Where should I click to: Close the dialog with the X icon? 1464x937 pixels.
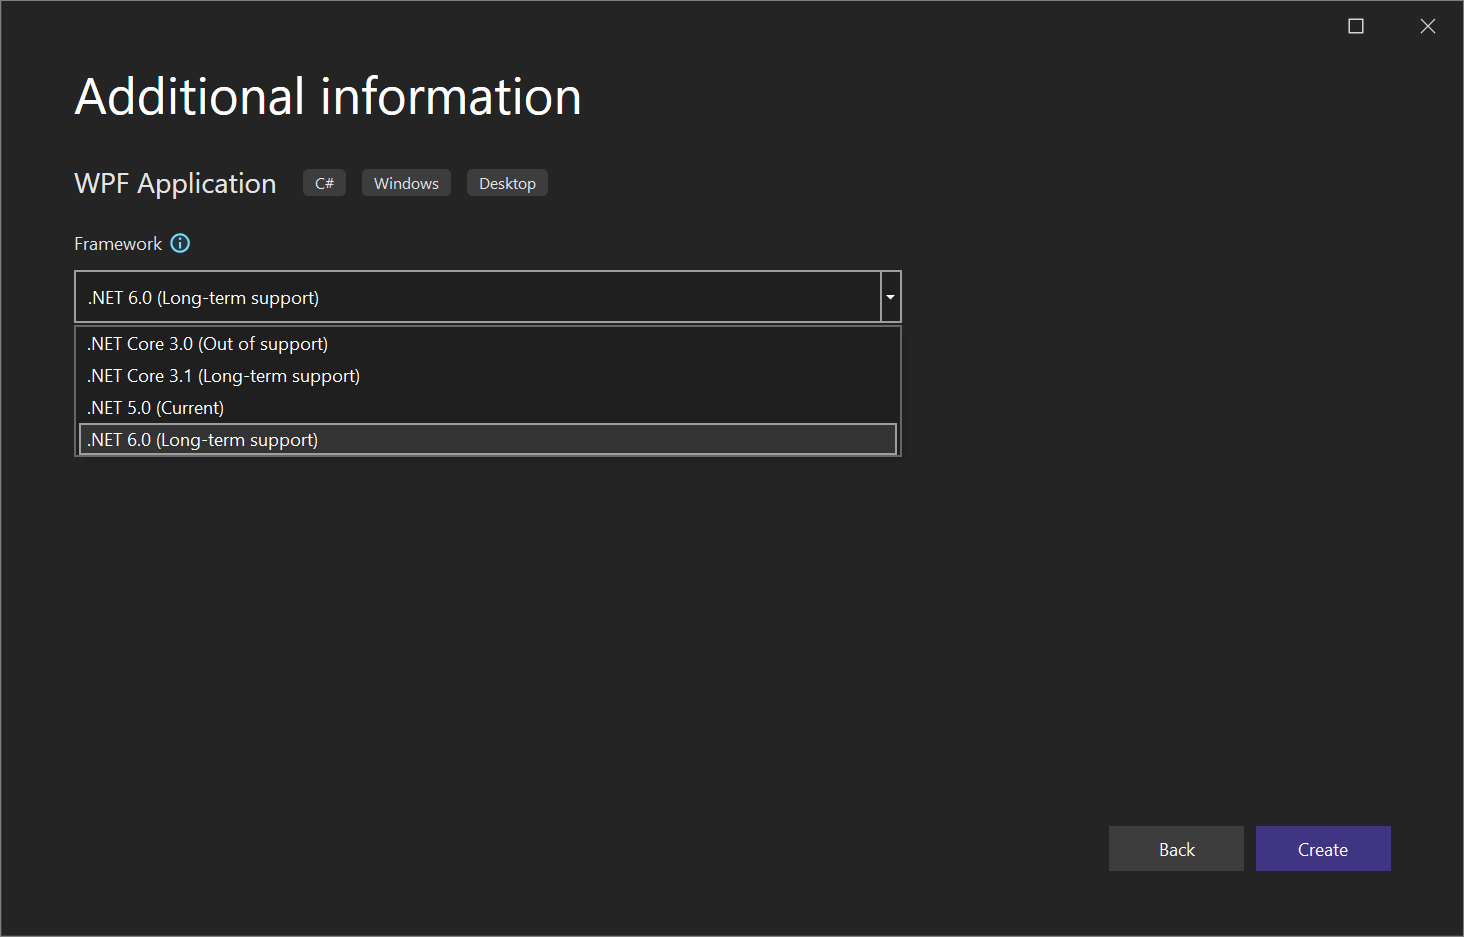[1428, 26]
